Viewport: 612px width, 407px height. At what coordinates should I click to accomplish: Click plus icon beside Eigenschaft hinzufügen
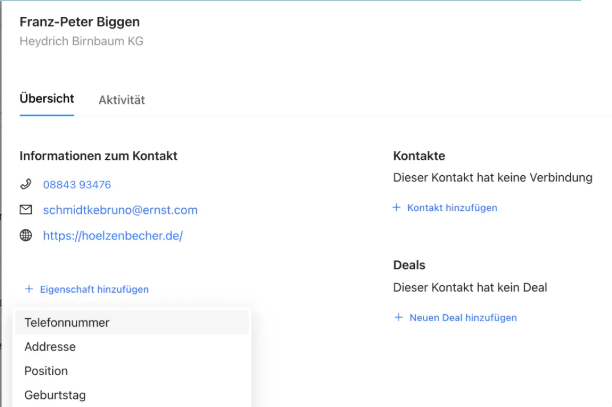[29, 289]
